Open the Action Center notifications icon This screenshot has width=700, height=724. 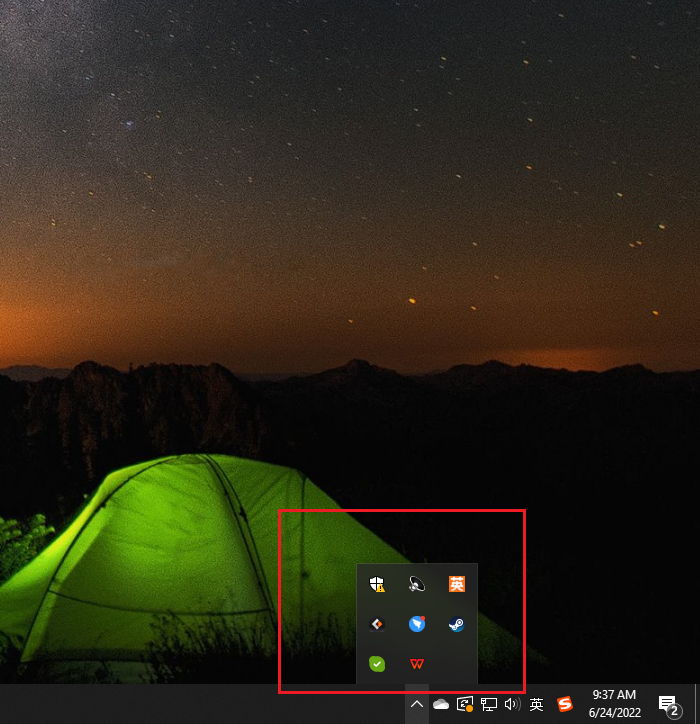pos(668,704)
